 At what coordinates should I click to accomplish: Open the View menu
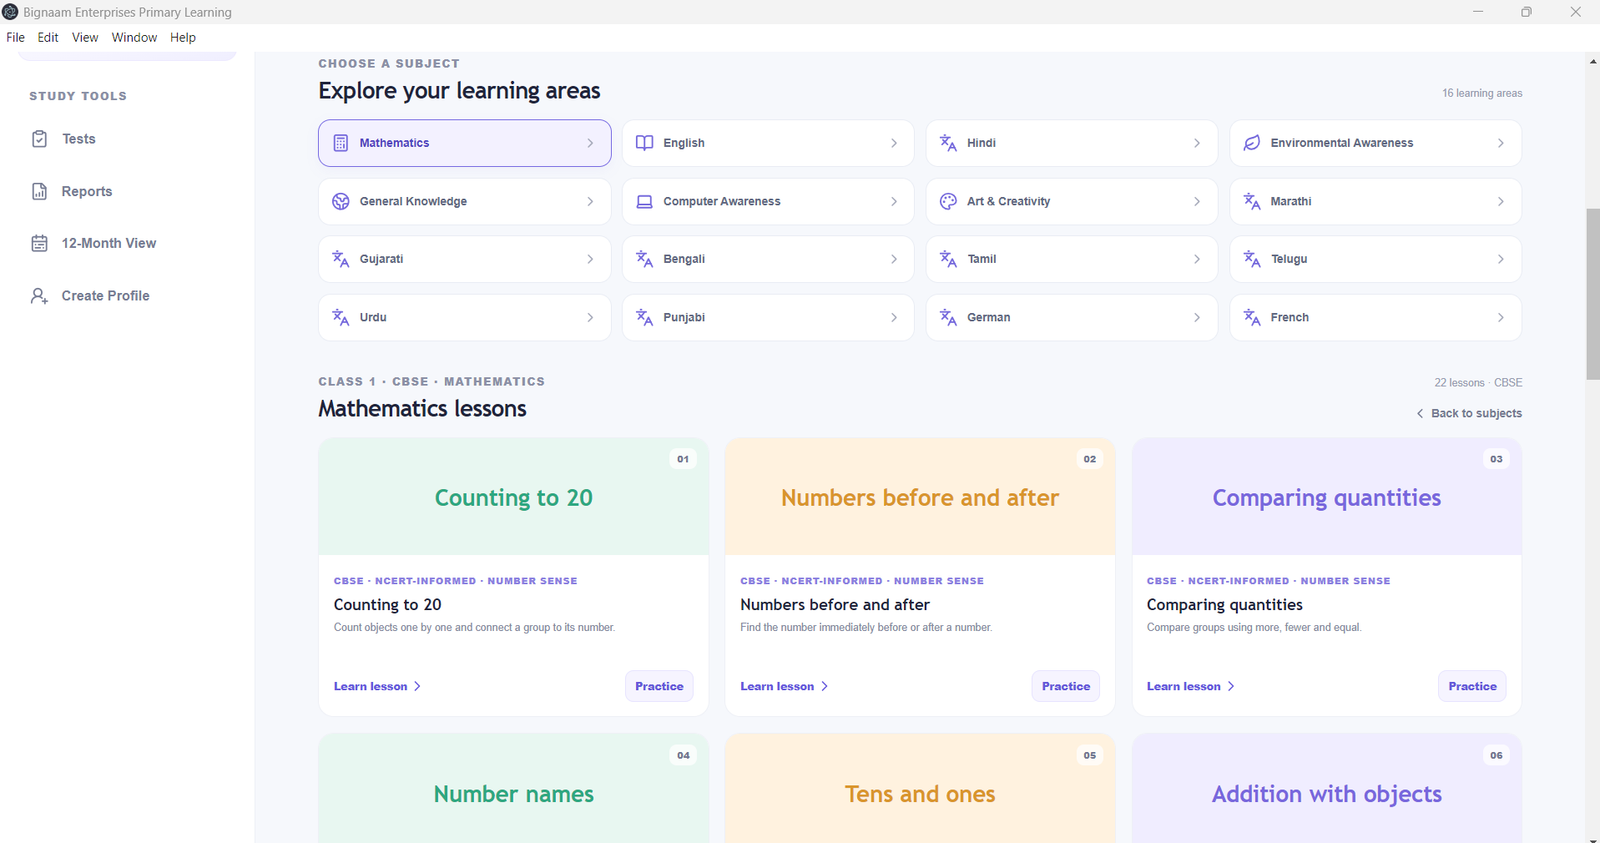[x=85, y=37]
